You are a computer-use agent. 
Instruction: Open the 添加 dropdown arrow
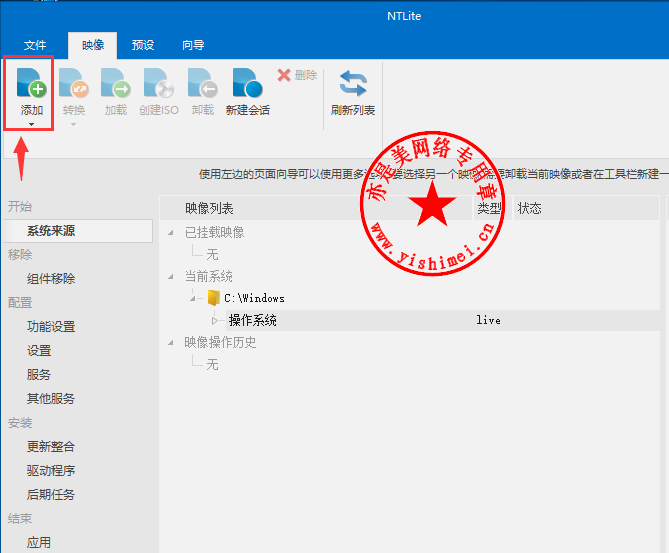(x=31, y=125)
